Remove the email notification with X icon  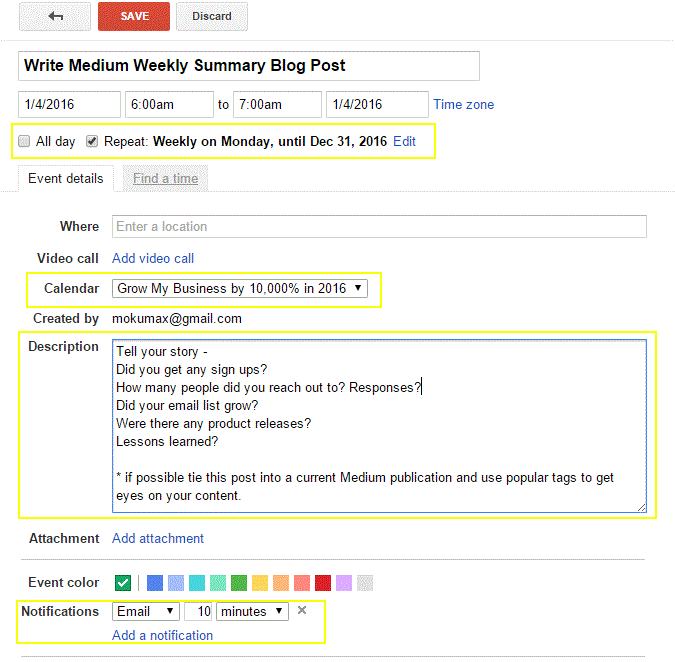point(302,610)
